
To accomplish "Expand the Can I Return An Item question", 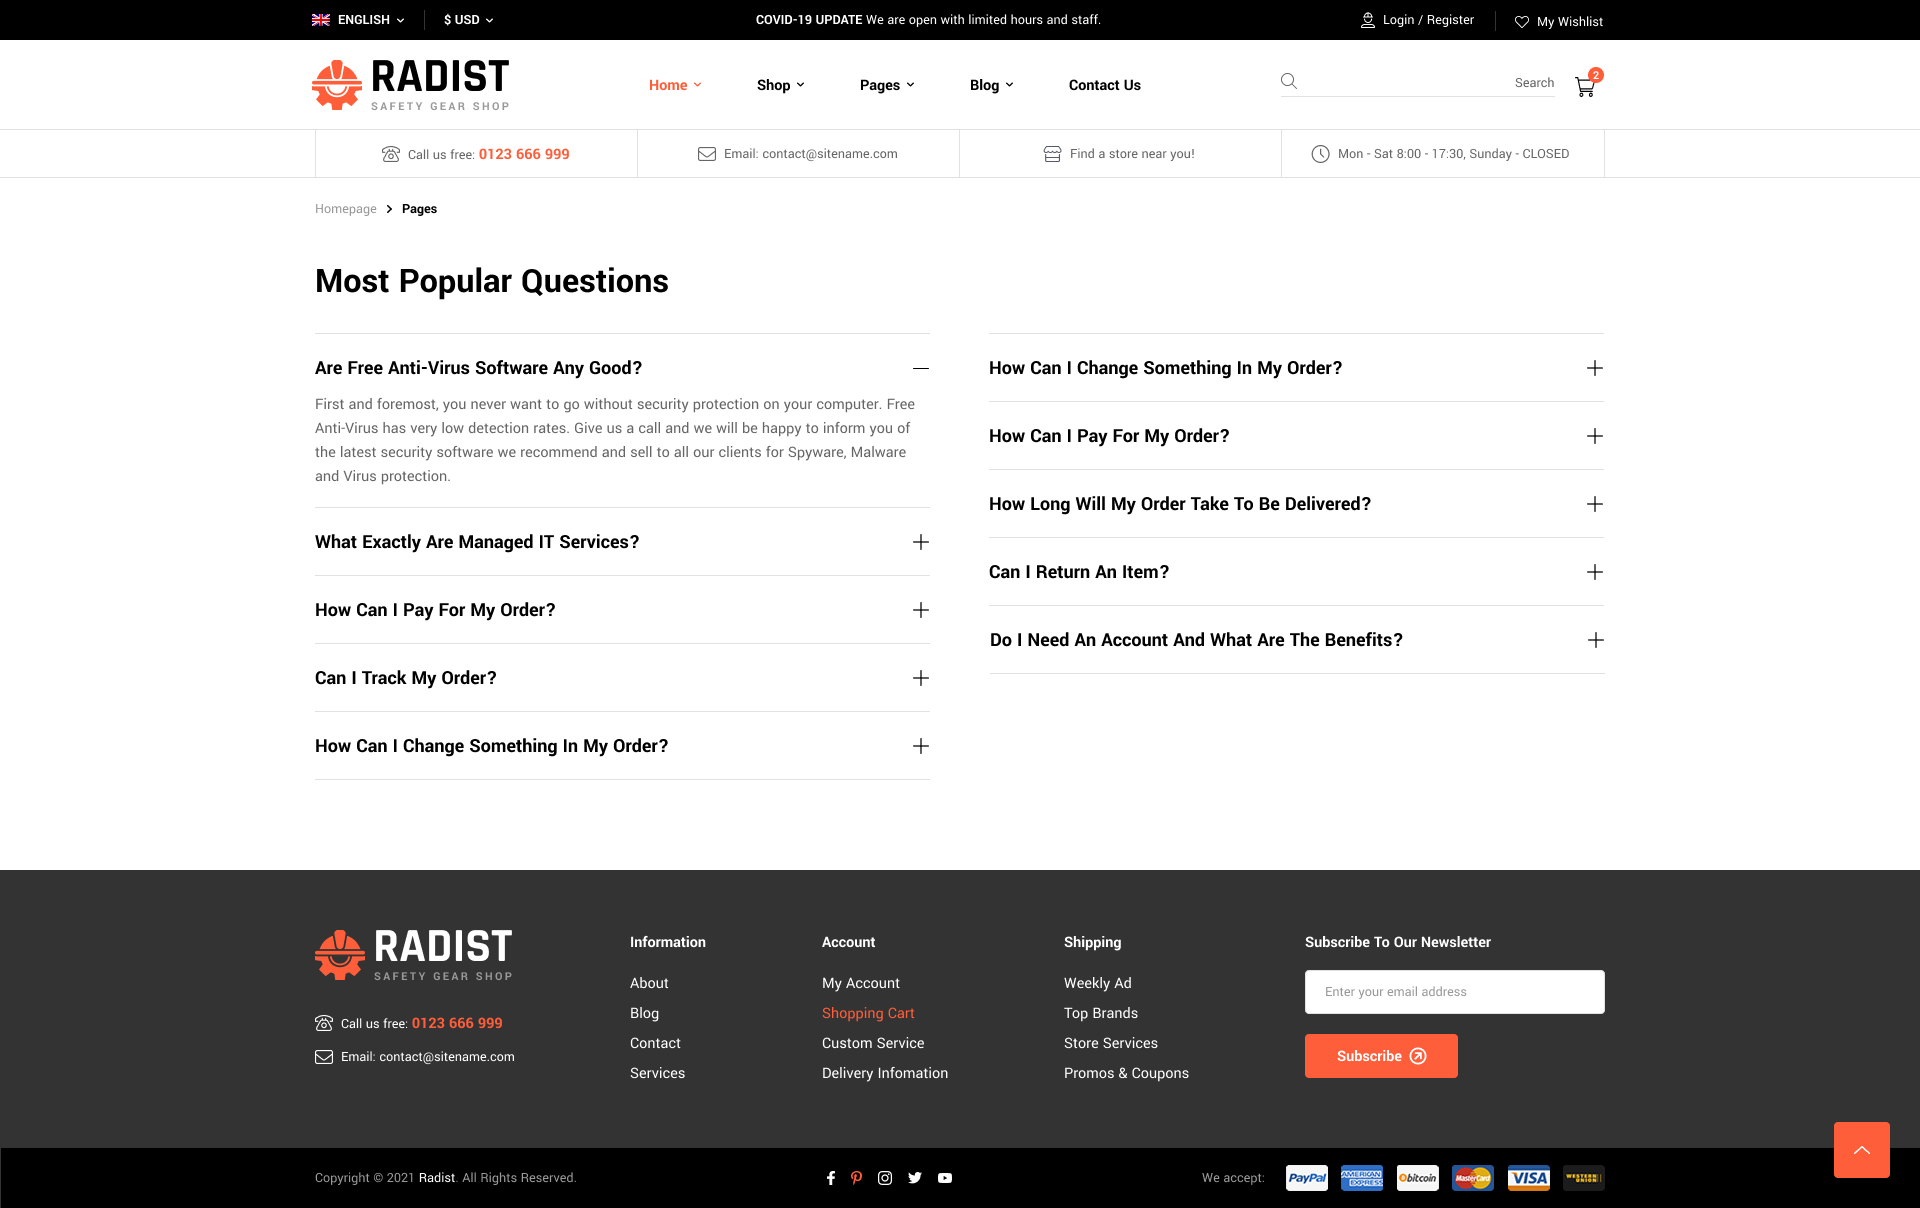I will tap(1595, 572).
